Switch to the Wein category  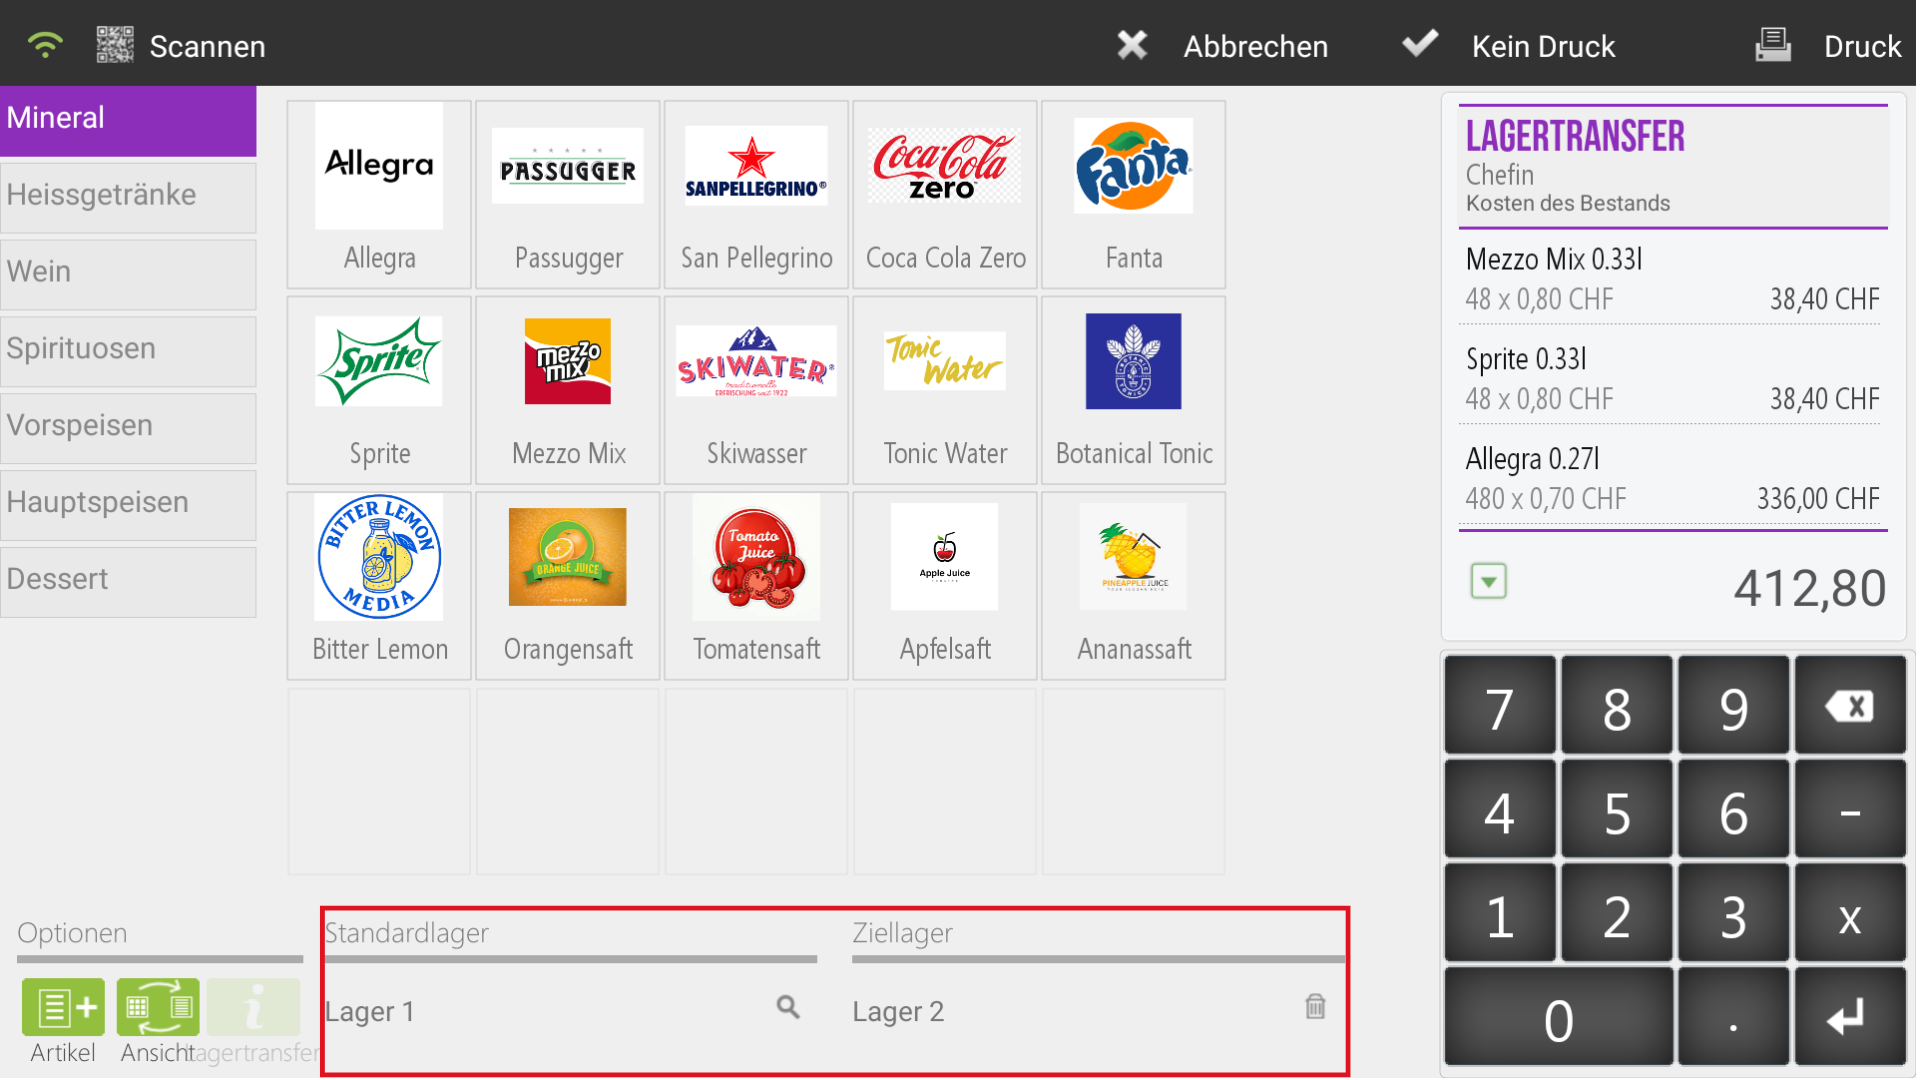click(128, 274)
